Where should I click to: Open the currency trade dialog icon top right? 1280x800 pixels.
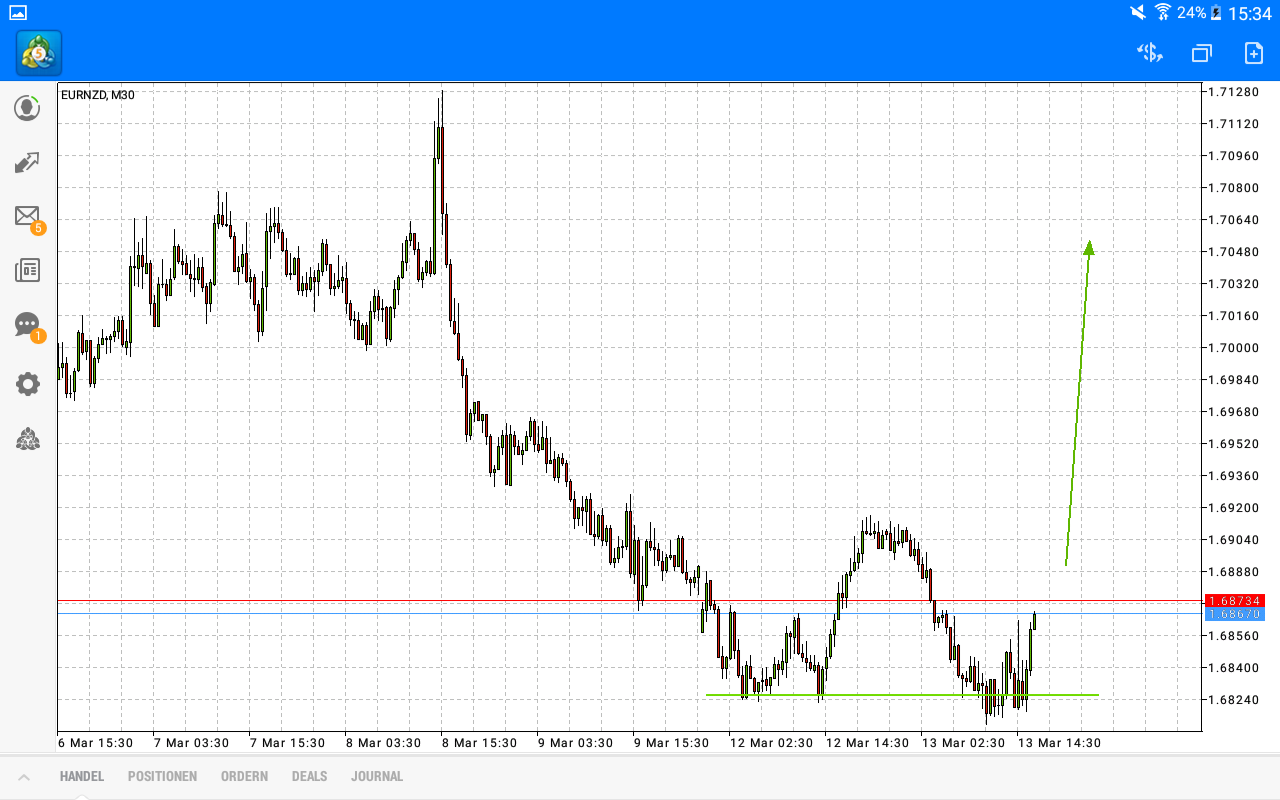[1149, 53]
